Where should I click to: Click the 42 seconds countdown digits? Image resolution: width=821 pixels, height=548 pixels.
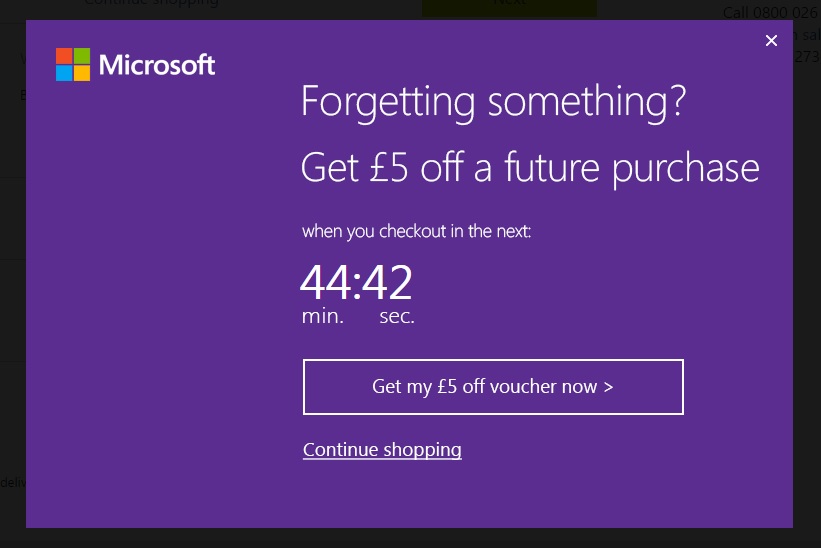tap(387, 282)
